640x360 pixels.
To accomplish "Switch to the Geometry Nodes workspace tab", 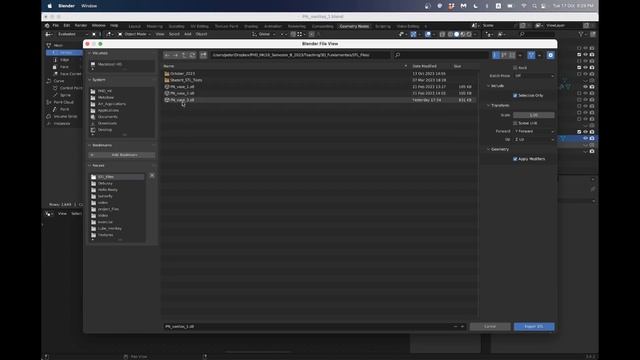I will coord(354,27).
